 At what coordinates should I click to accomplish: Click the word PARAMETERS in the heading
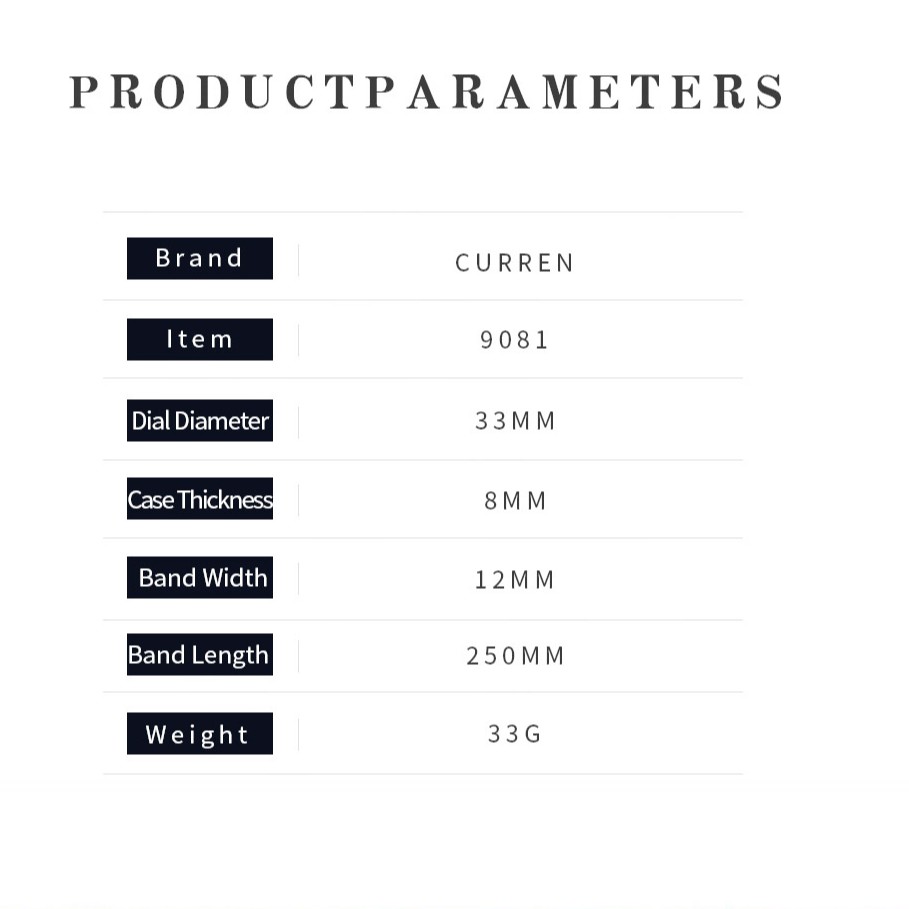tap(576, 92)
